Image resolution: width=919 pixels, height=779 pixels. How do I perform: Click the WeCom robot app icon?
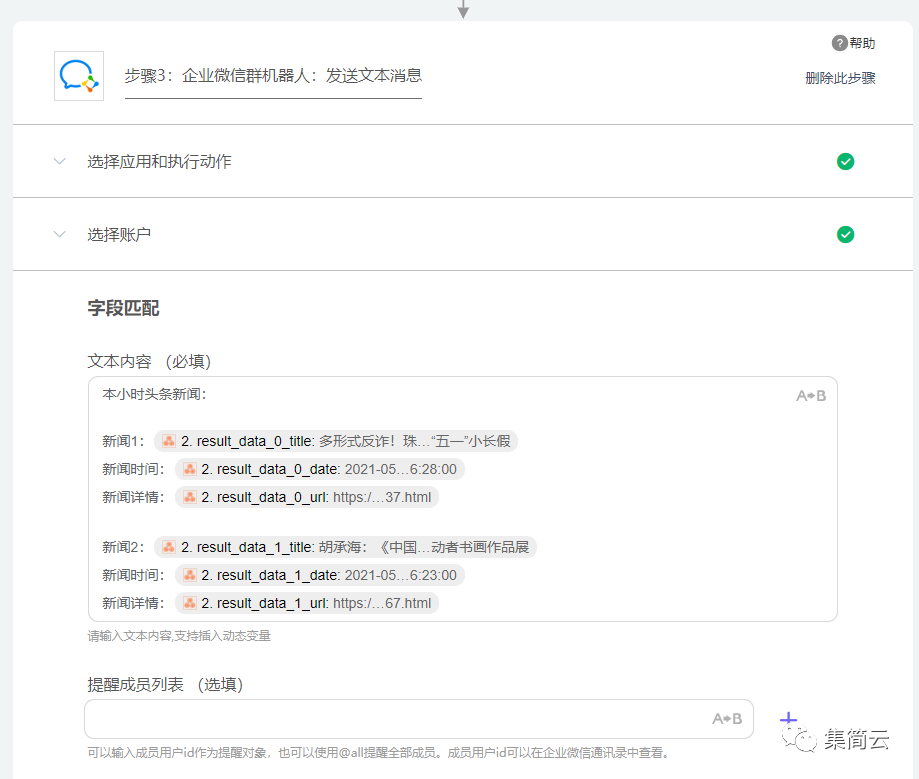79,76
